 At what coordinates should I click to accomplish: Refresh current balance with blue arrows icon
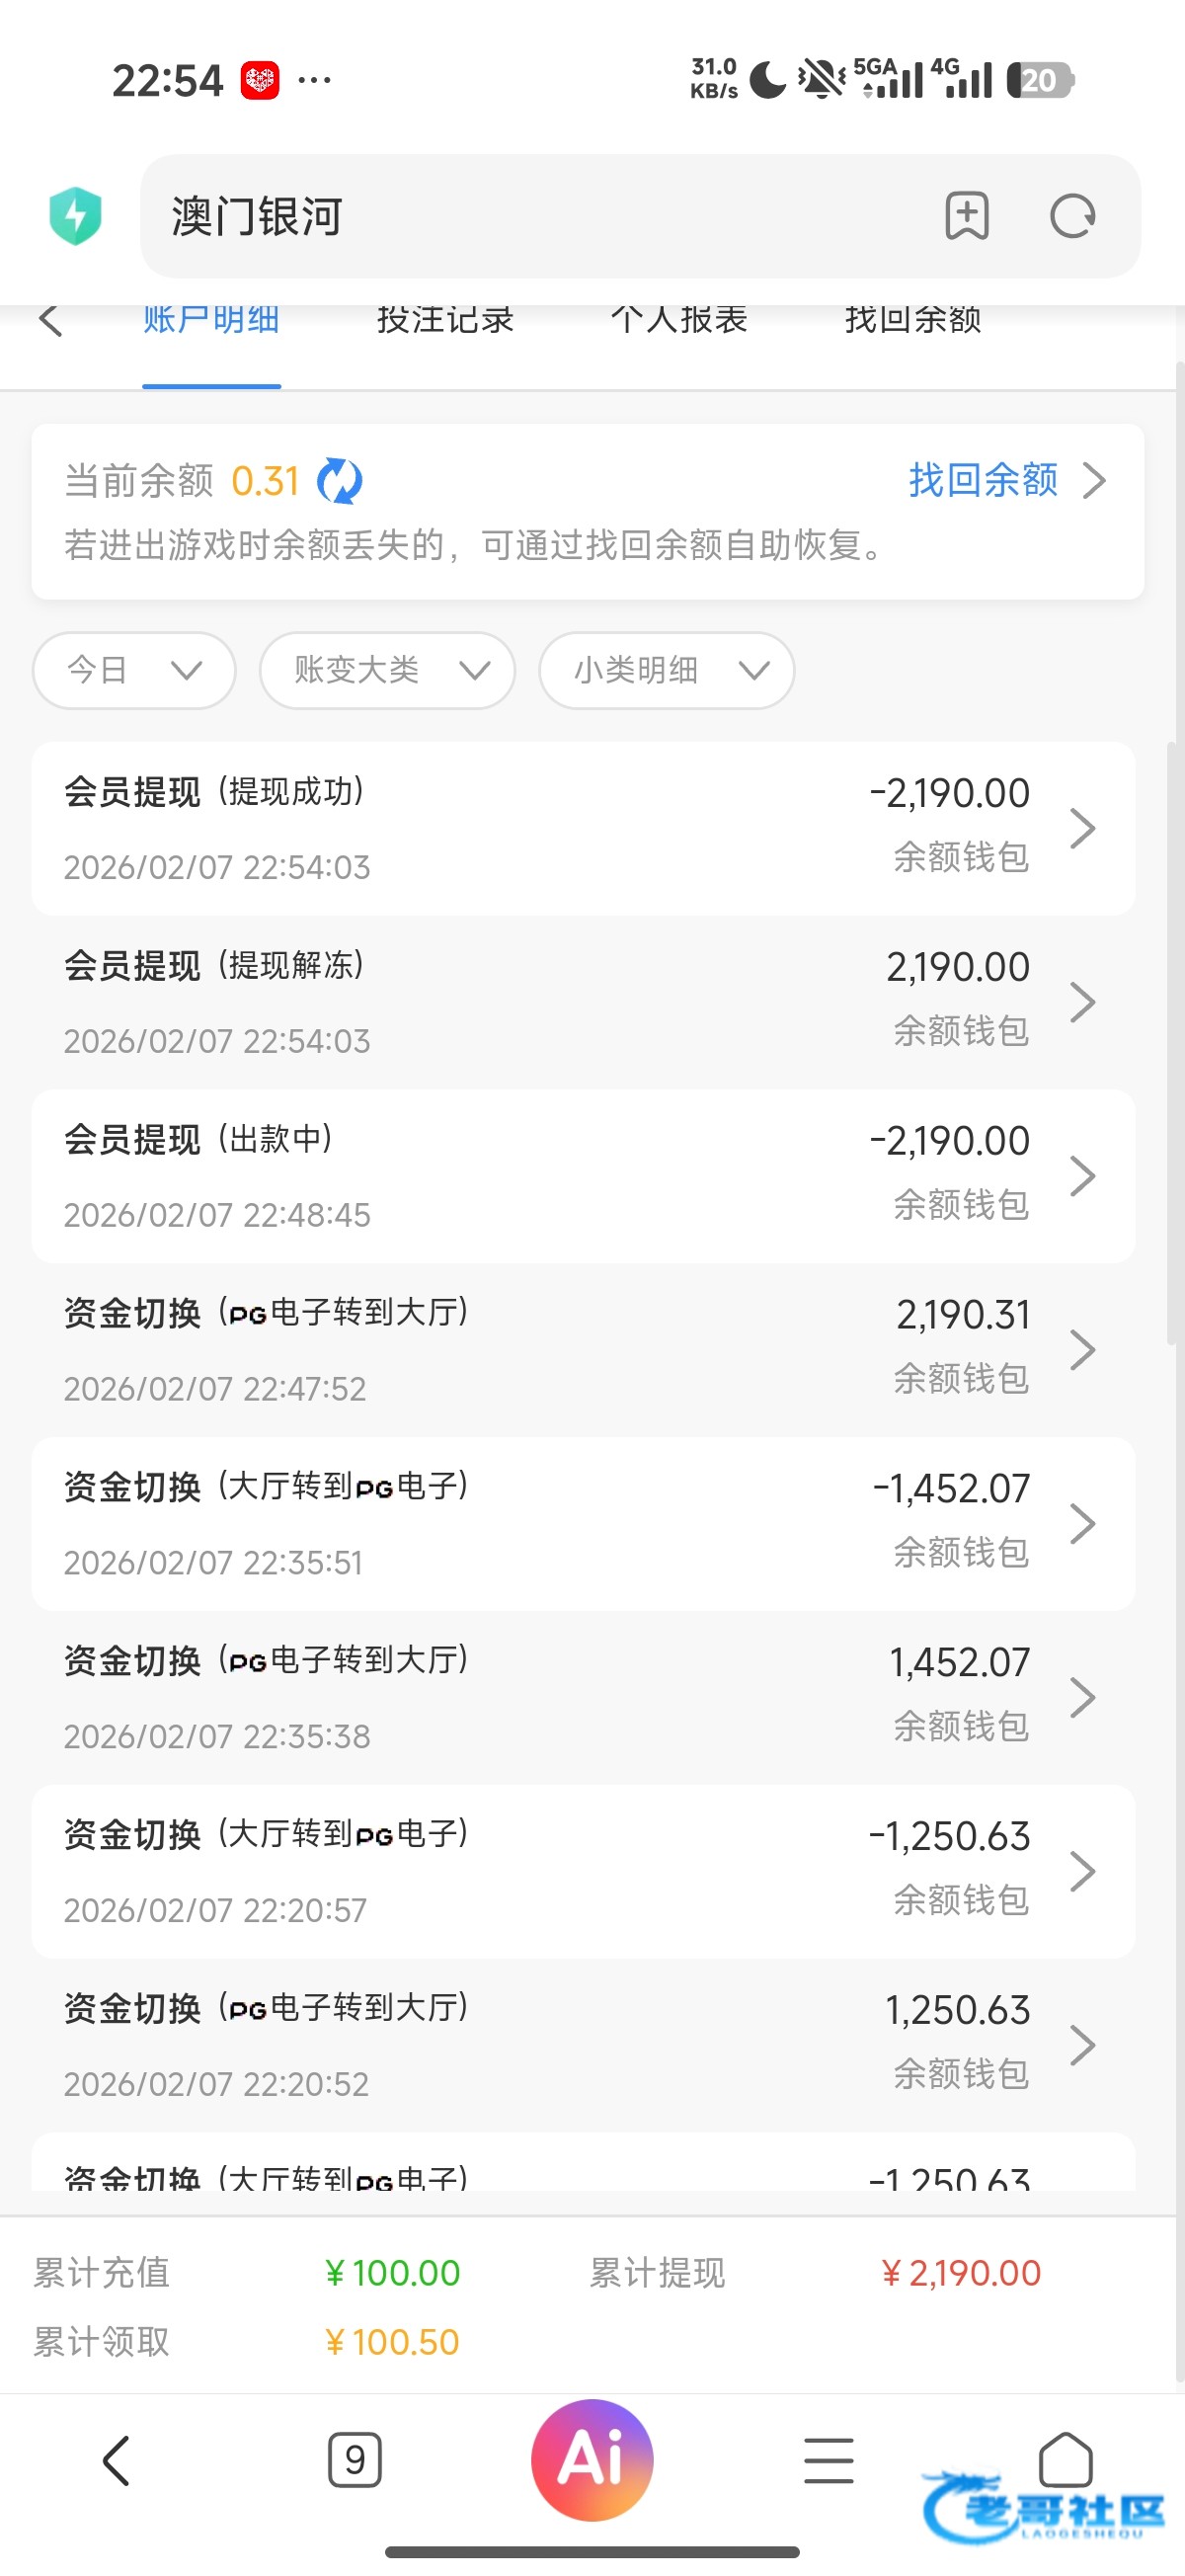[x=340, y=482]
